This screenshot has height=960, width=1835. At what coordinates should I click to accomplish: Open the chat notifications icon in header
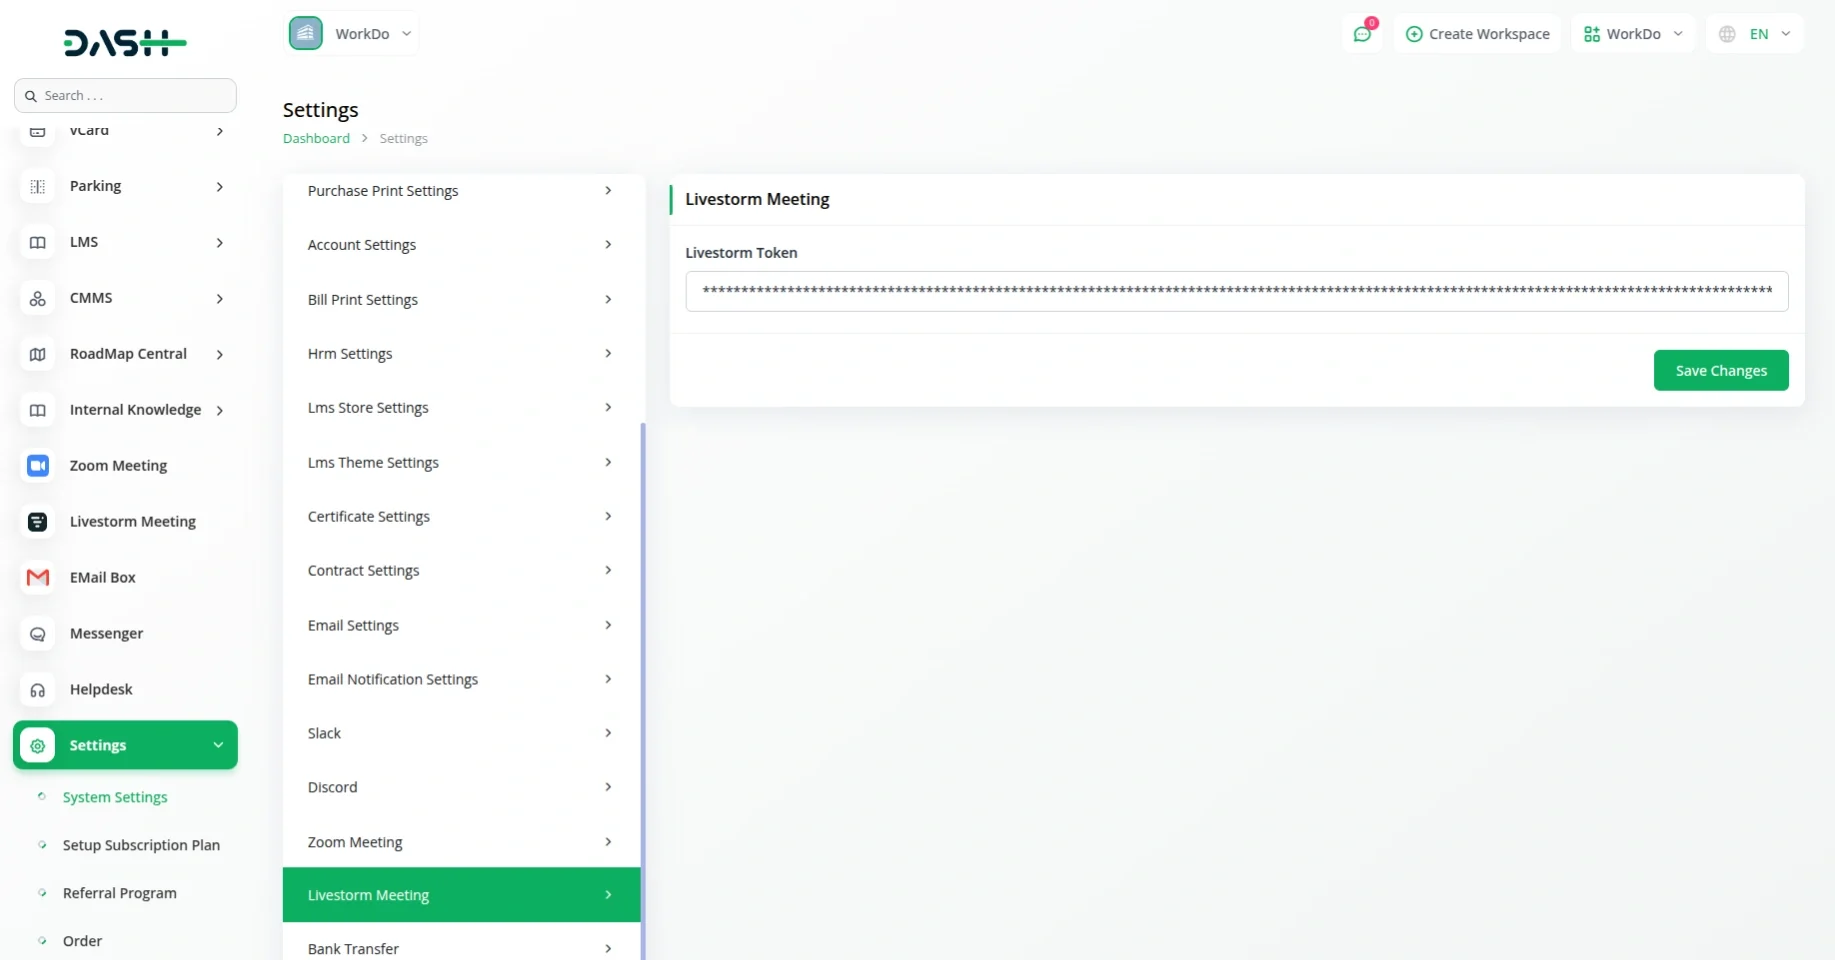tap(1361, 34)
